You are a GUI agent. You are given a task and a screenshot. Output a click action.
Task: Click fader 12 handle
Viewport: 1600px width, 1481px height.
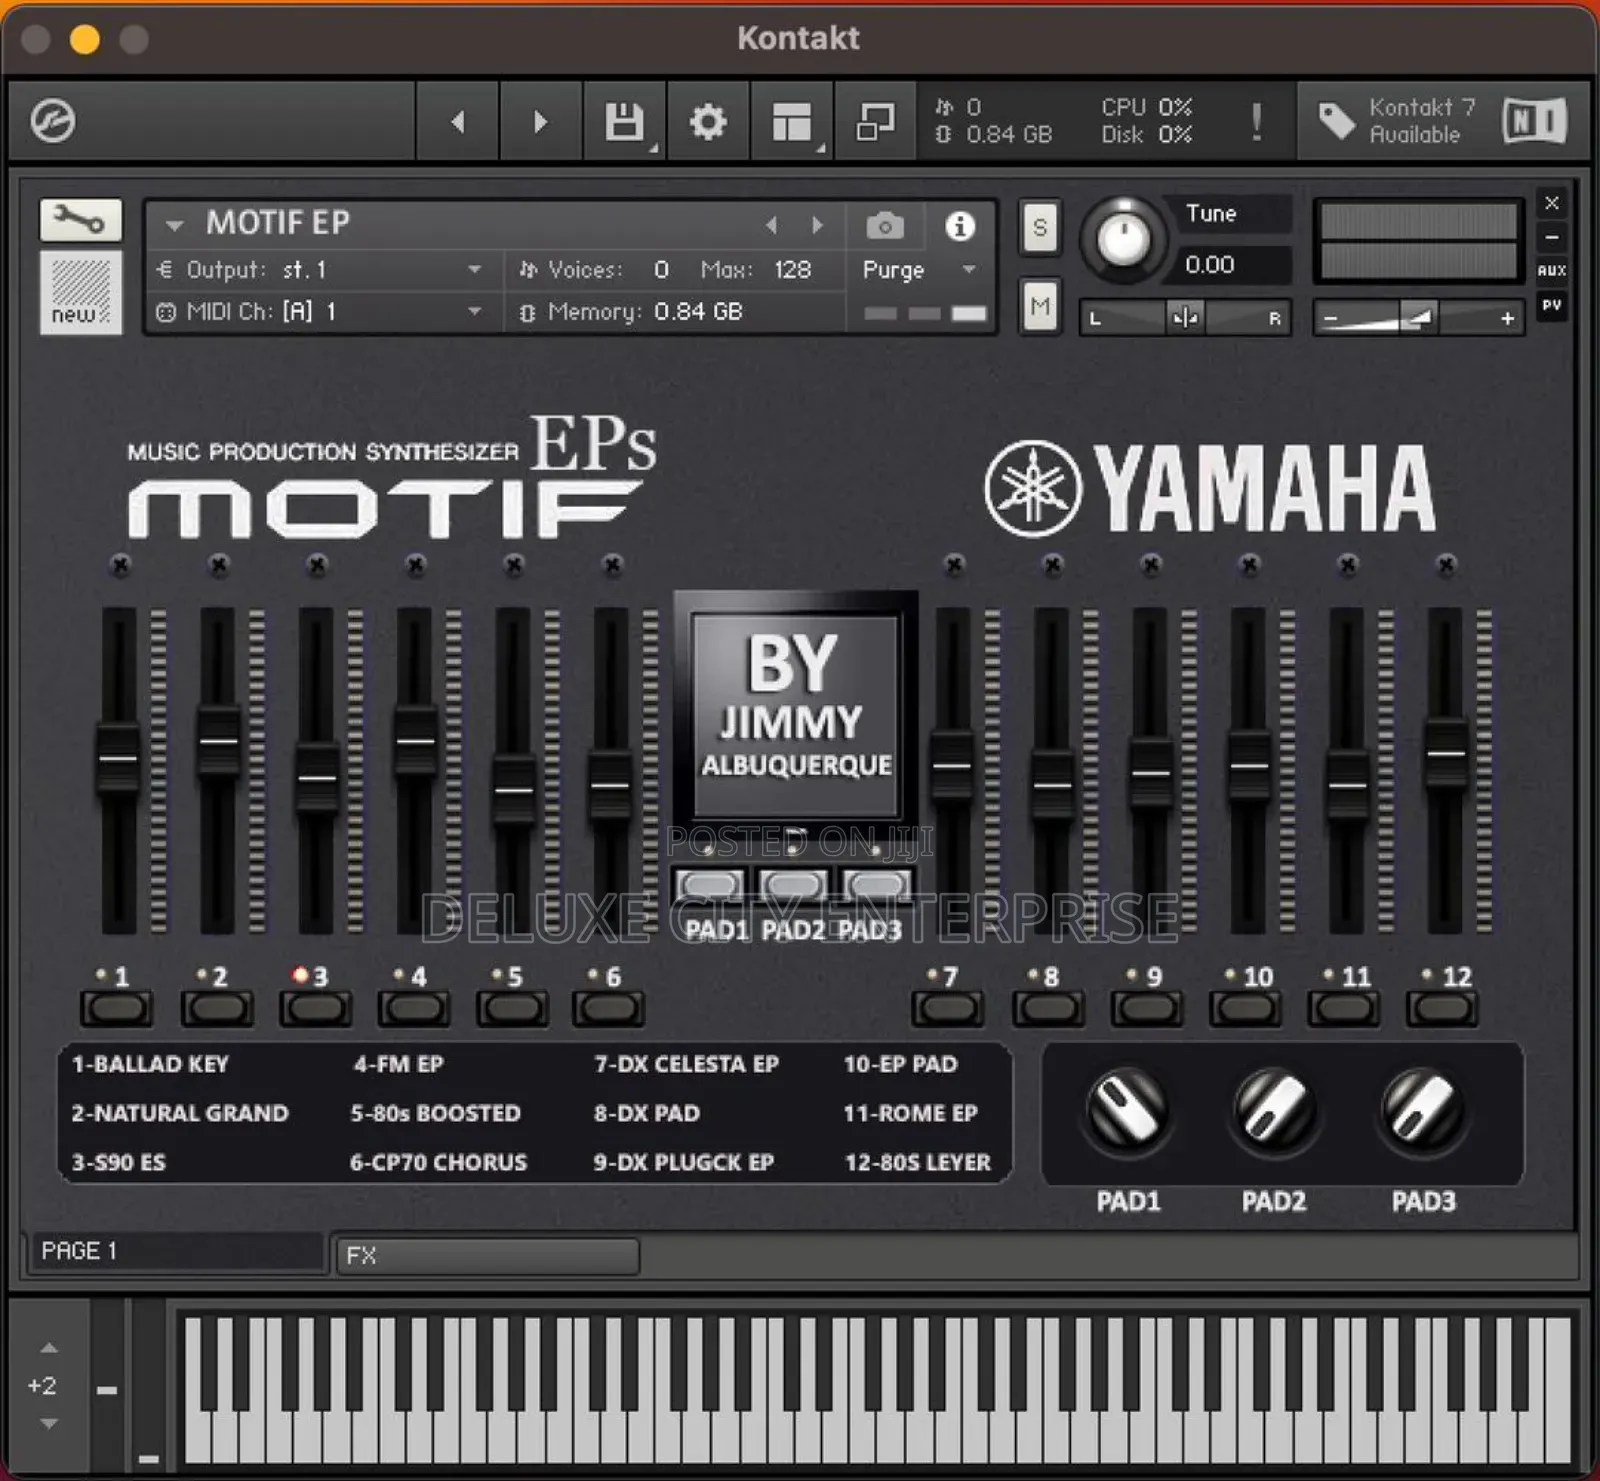click(x=1445, y=752)
